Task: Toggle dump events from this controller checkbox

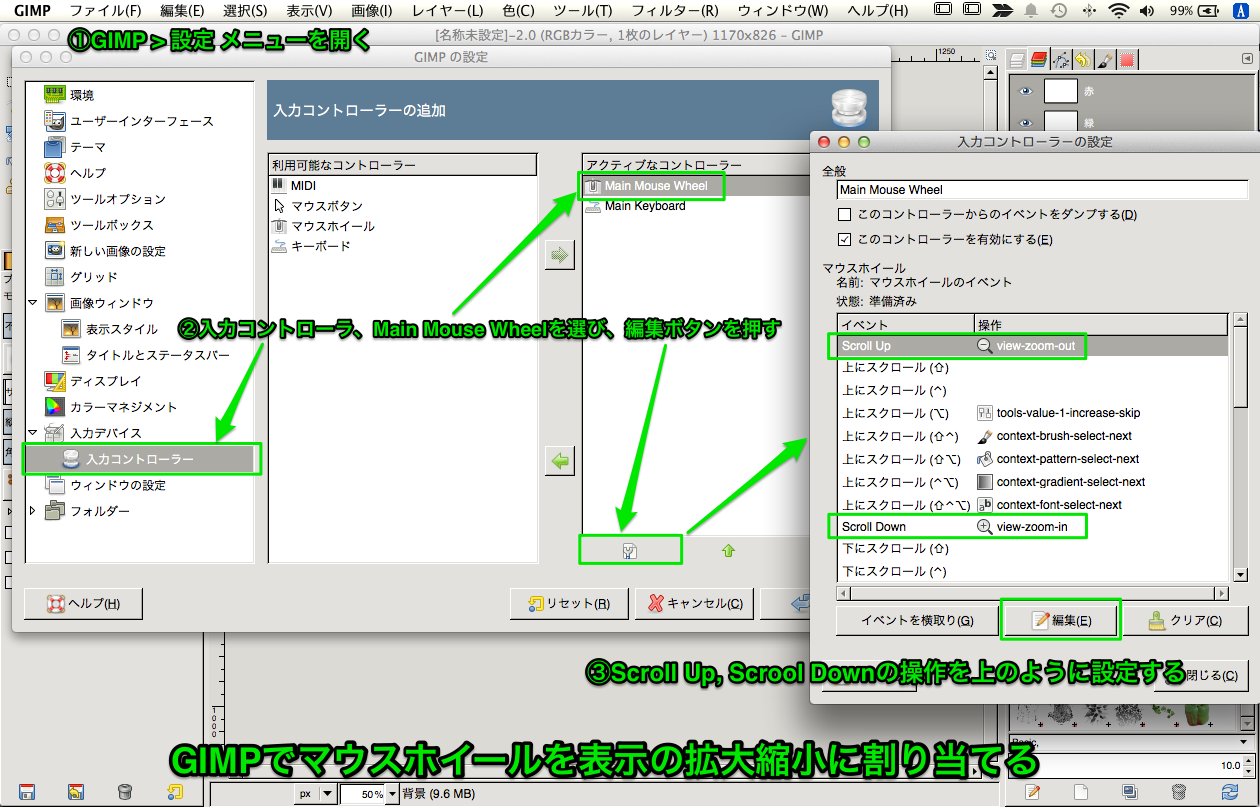Action: click(x=845, y=215)
